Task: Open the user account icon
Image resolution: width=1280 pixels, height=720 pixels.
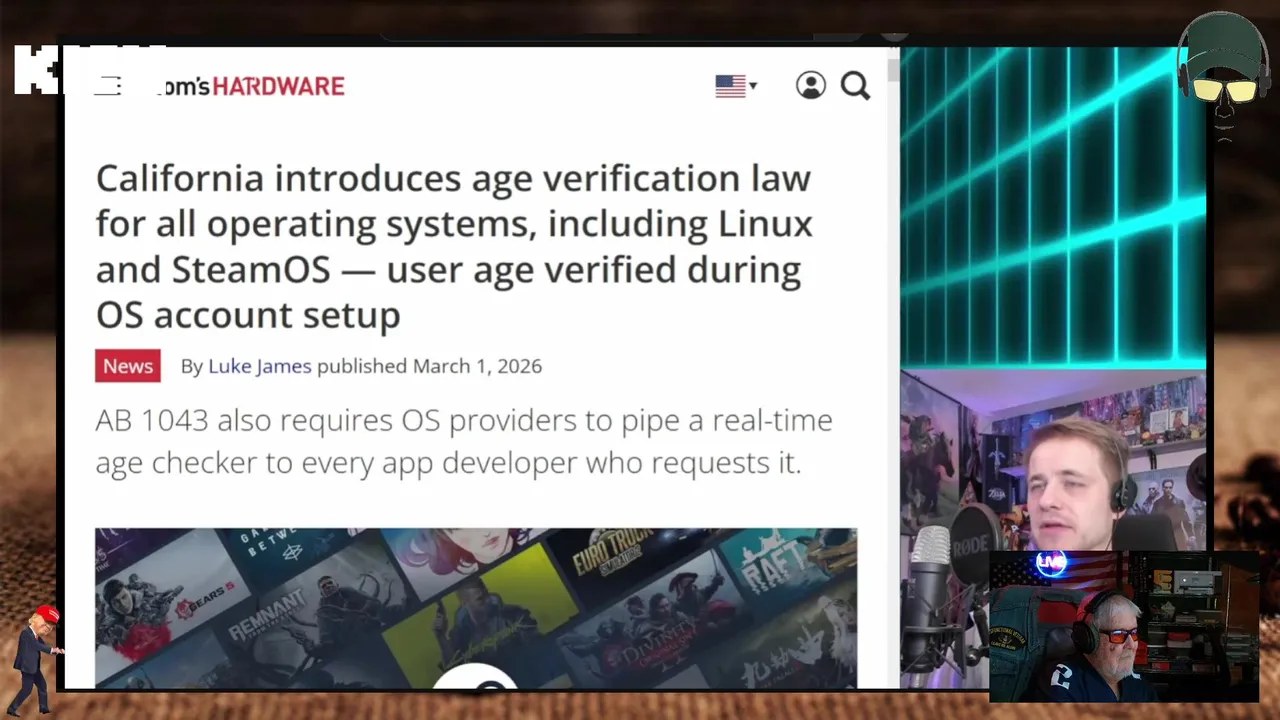Action: 811,86
